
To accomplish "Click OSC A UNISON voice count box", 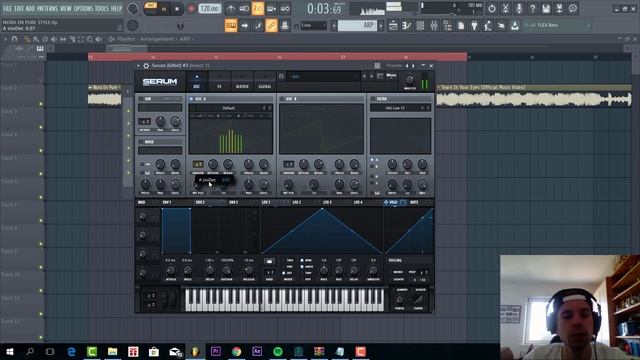I will [198, 164].
